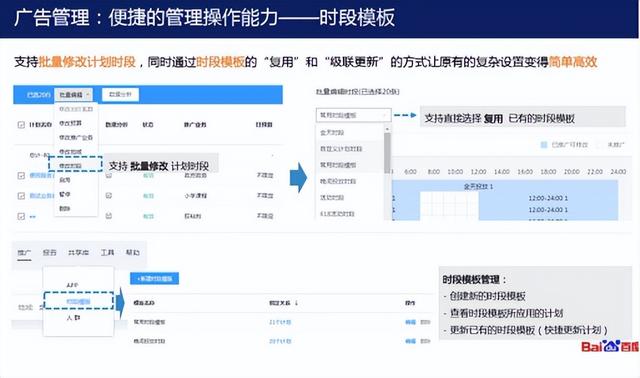
Task: Open linked plans count for 常用时段模板
Action: click(x=280, y=322)
